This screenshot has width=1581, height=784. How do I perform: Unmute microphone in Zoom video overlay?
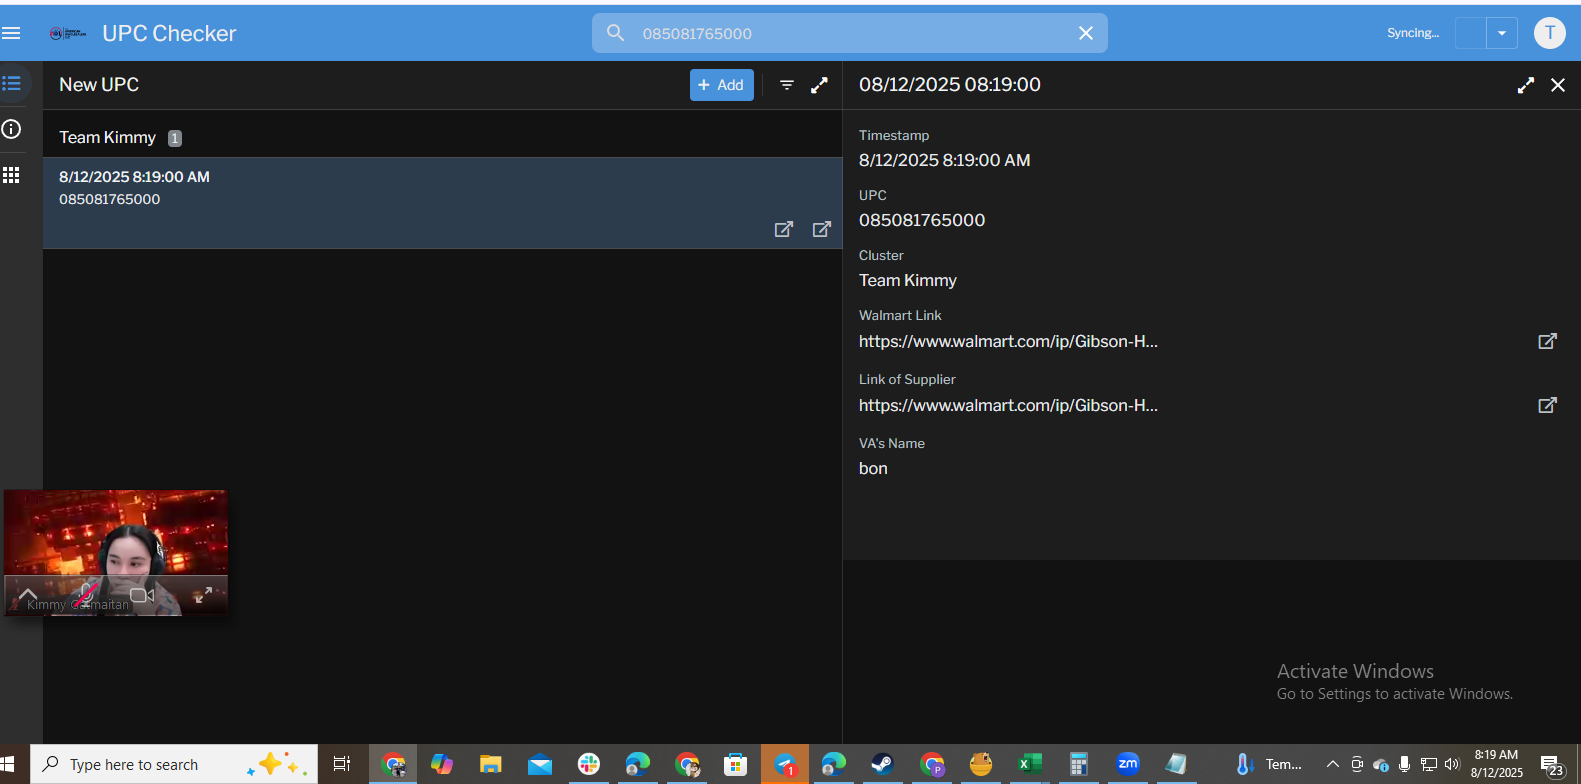(x=87, y=595)
